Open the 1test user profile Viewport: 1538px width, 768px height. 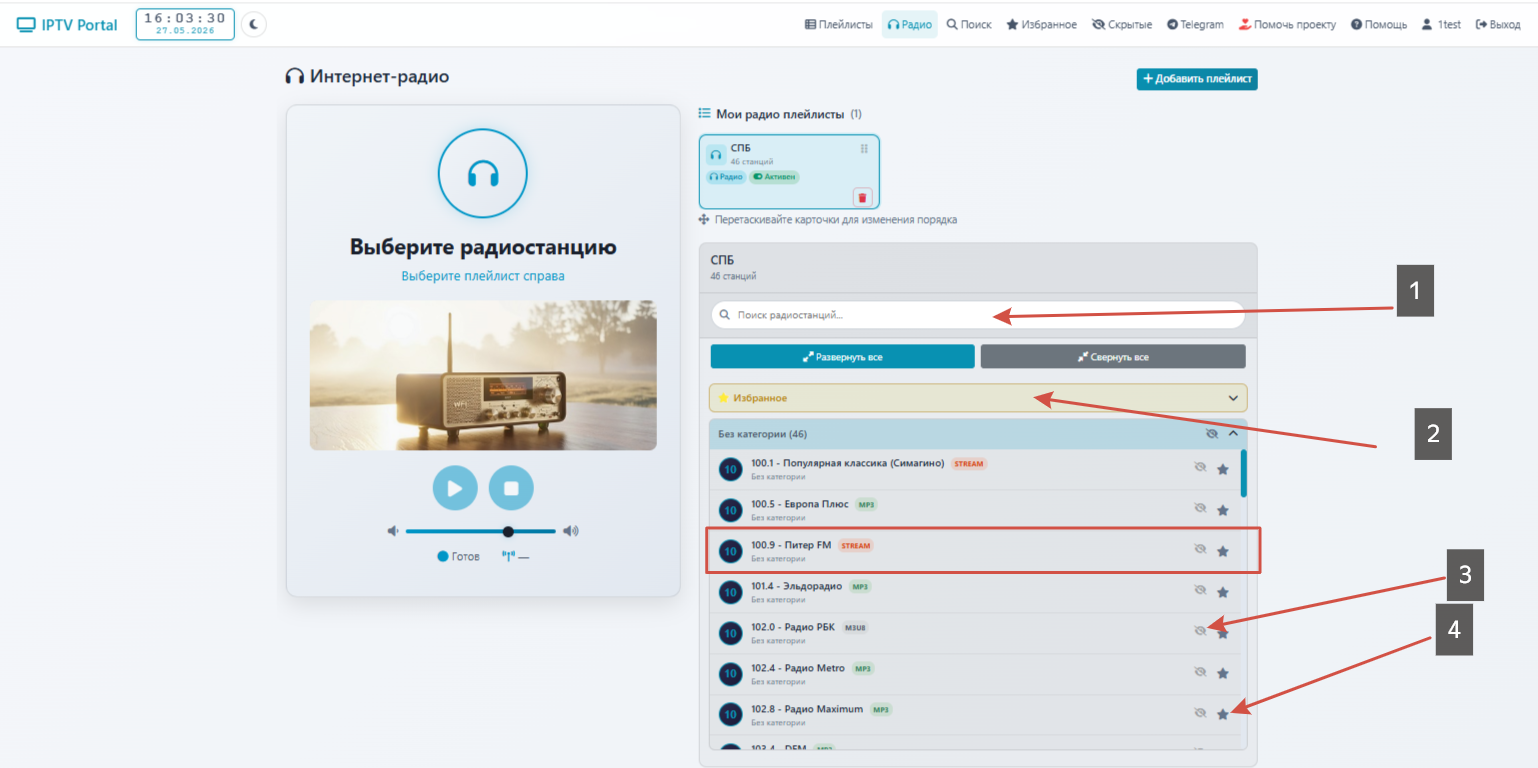1441,25
